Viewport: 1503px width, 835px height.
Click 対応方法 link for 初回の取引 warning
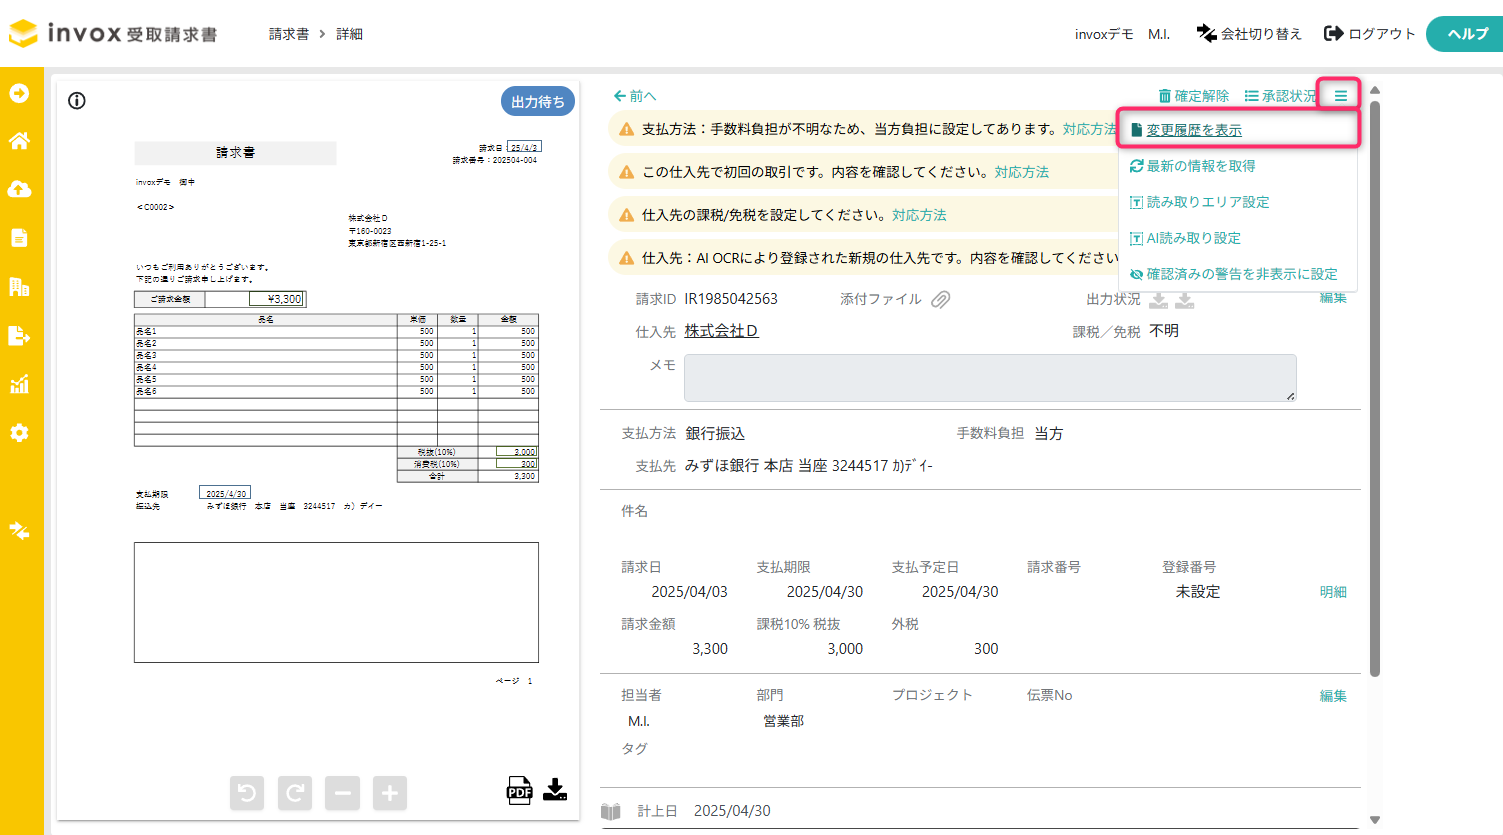click(x=1022, y=172)
